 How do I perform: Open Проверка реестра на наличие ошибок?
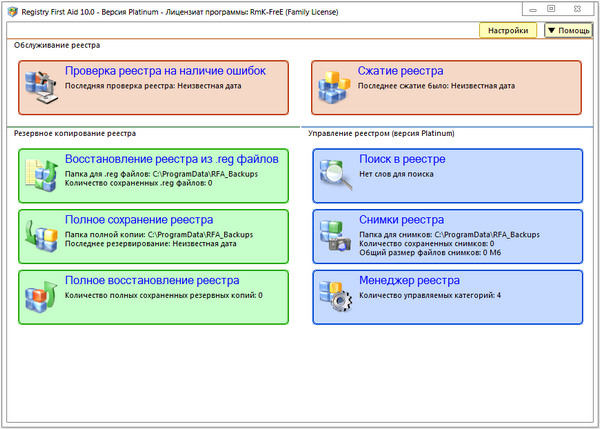point(165,71)
